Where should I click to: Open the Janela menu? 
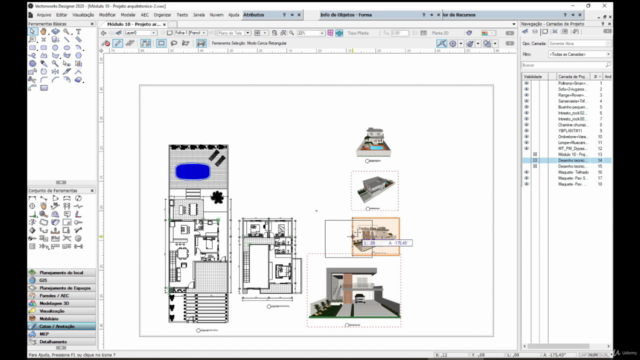[199, 15]
